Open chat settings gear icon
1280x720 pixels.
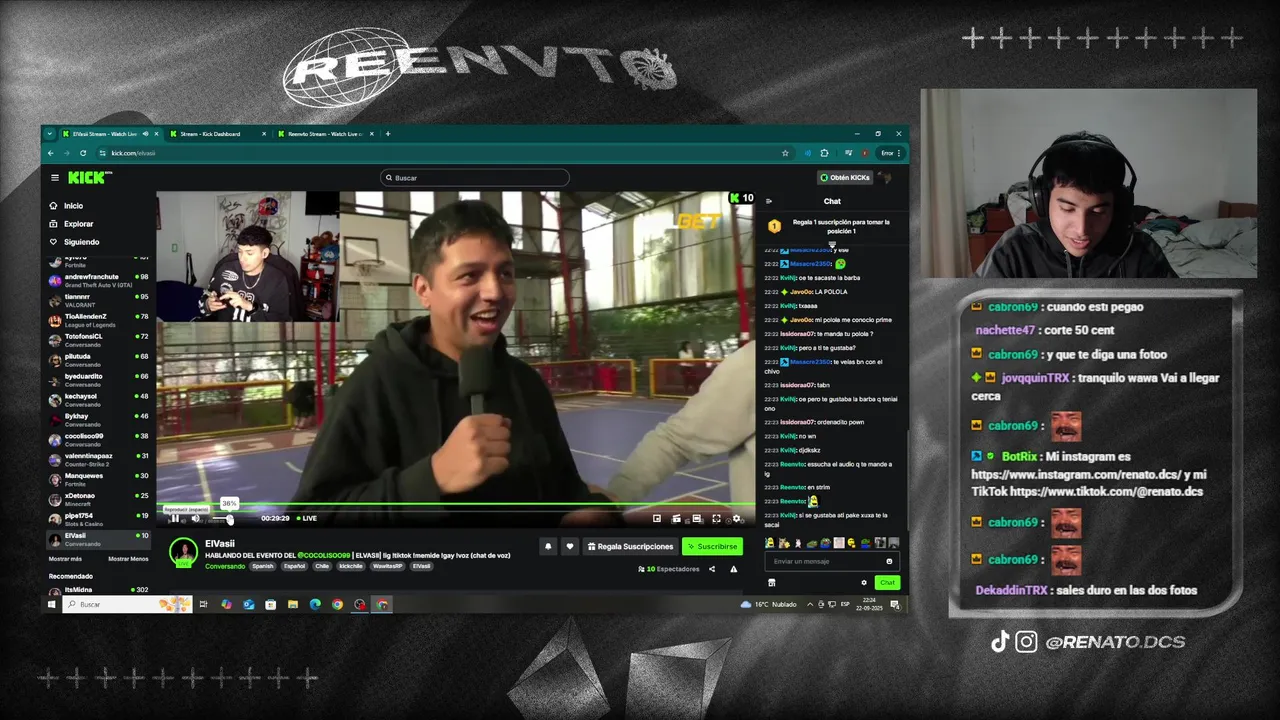pyautogui.click(x=864, y=582)
